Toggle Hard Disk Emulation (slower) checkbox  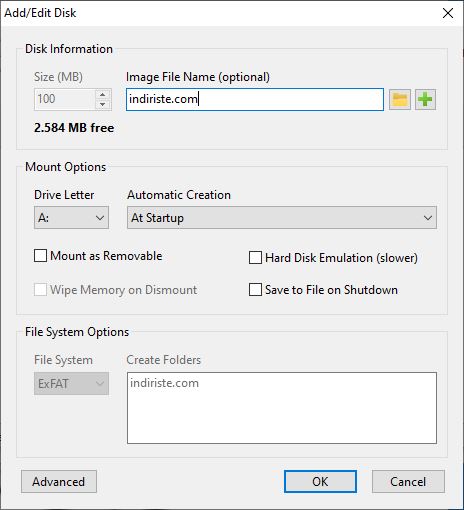255,258
